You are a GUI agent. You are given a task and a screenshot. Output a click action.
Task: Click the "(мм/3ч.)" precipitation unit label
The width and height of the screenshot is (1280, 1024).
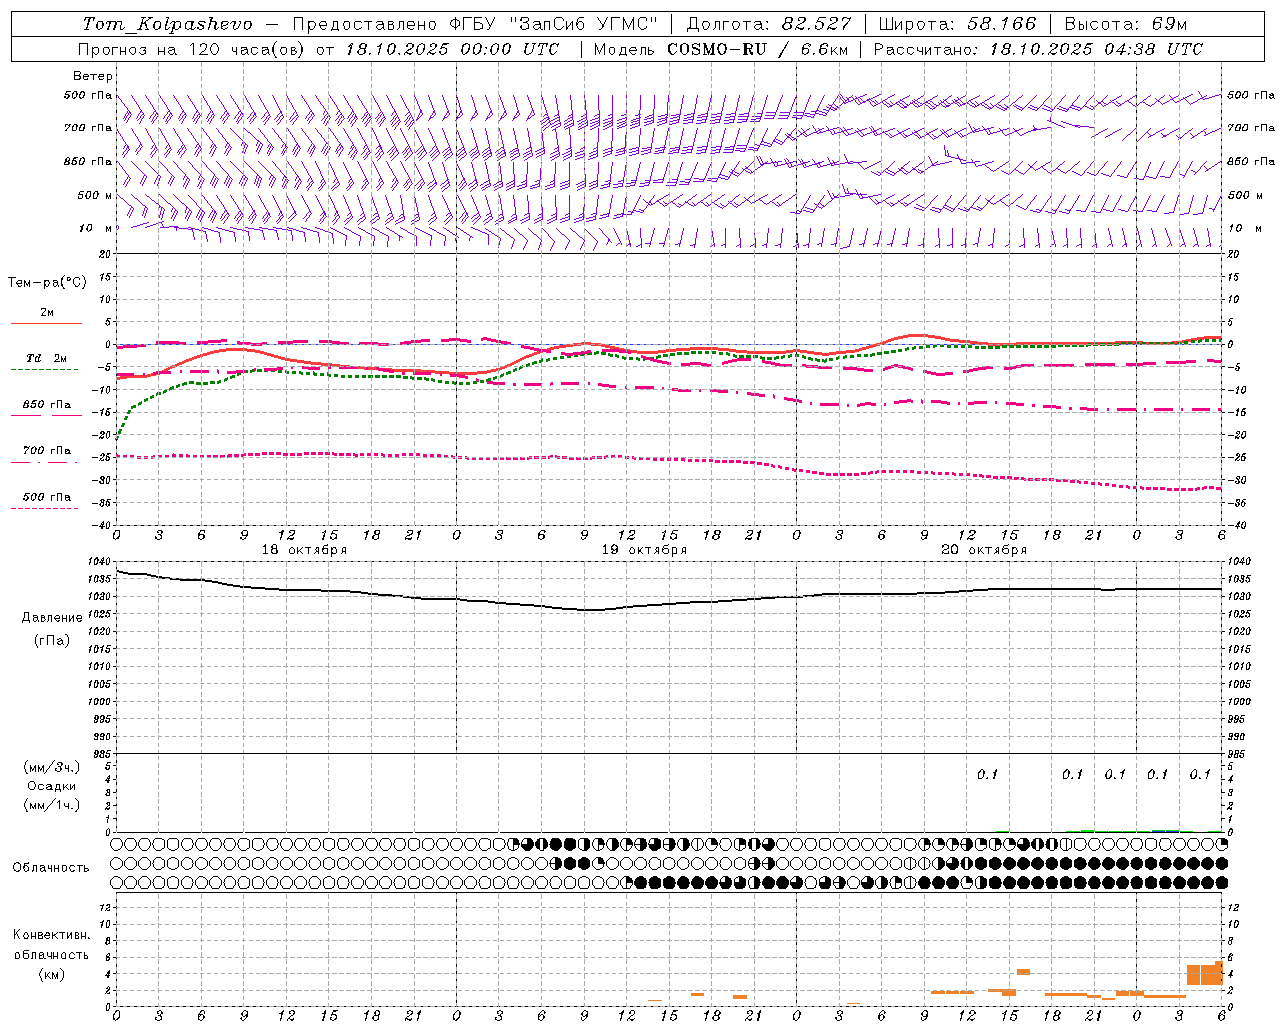(51, 767)
